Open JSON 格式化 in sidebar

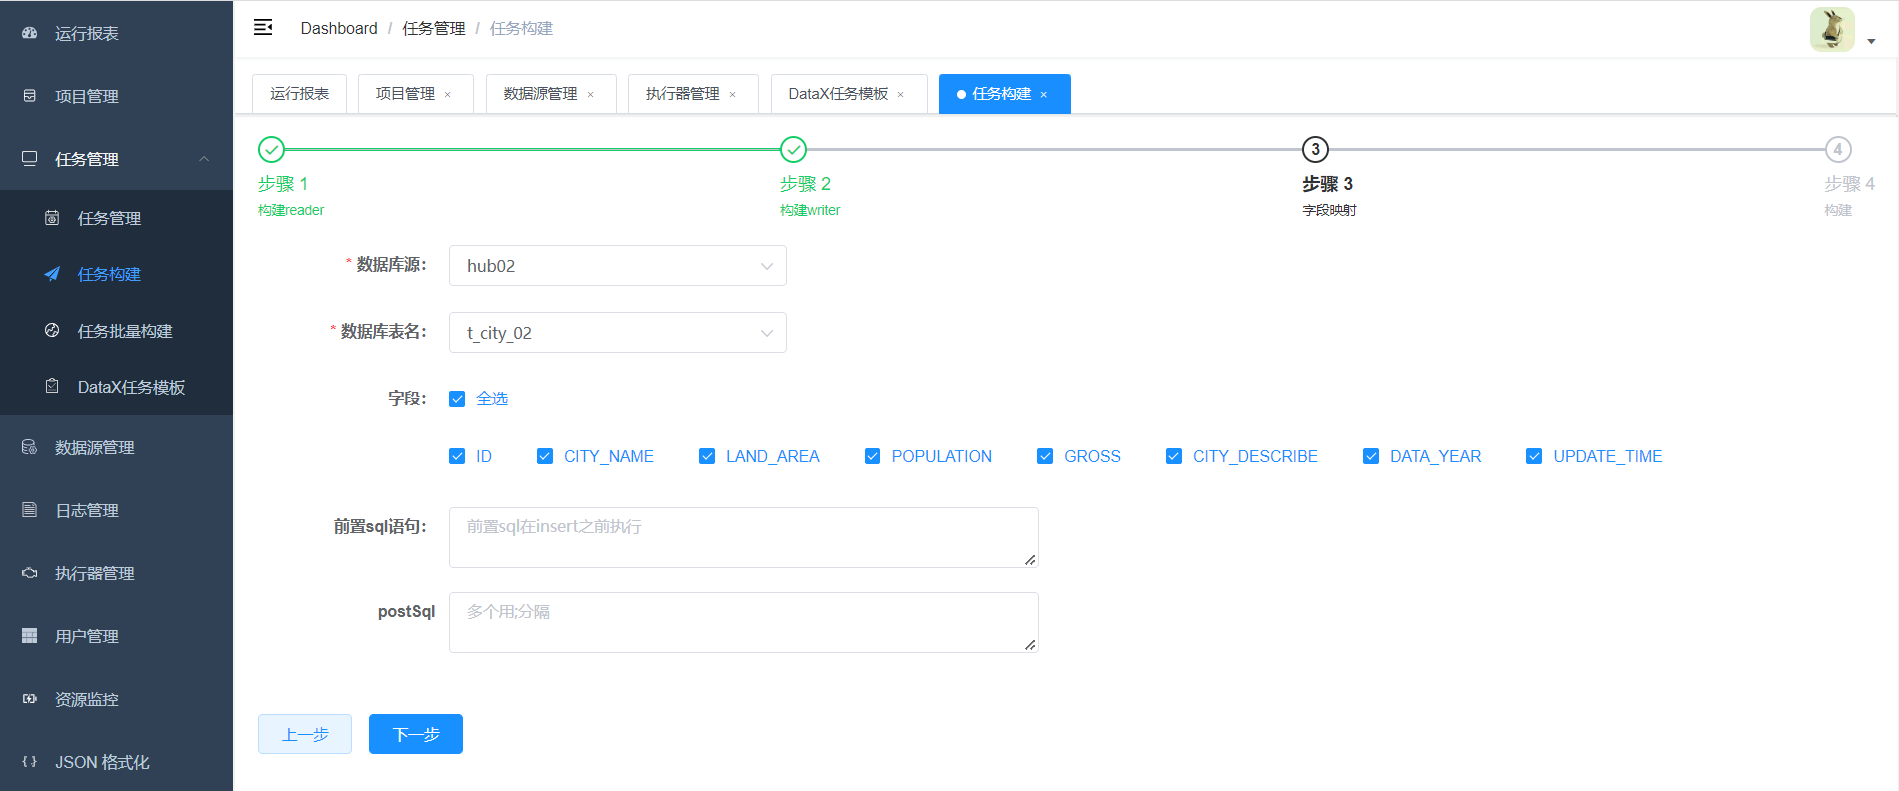coord(116,762)
